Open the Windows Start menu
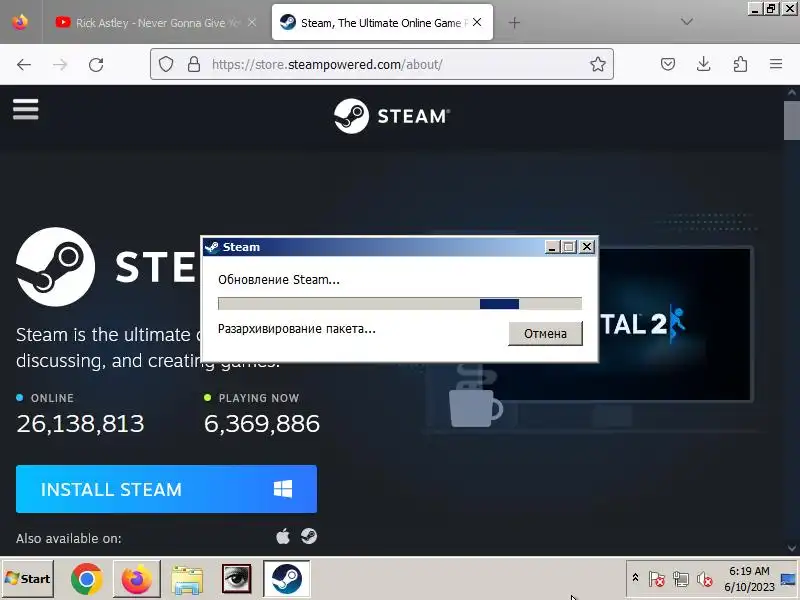The height and width of the screenshot is (600, 800). (x=28, y=579)
